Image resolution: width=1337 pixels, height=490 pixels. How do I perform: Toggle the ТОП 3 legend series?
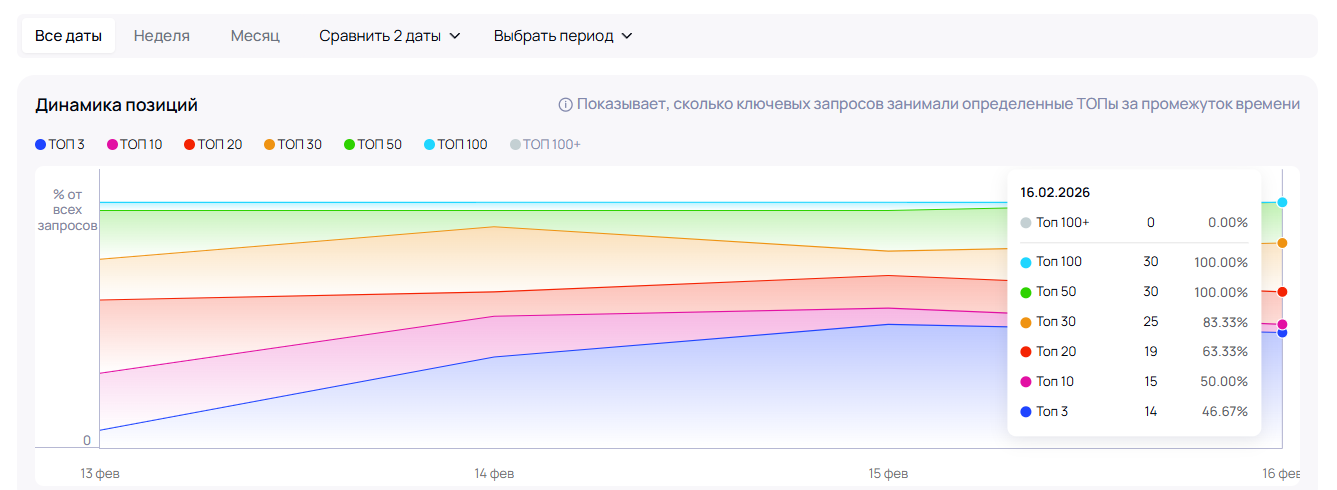click(60, 144)
